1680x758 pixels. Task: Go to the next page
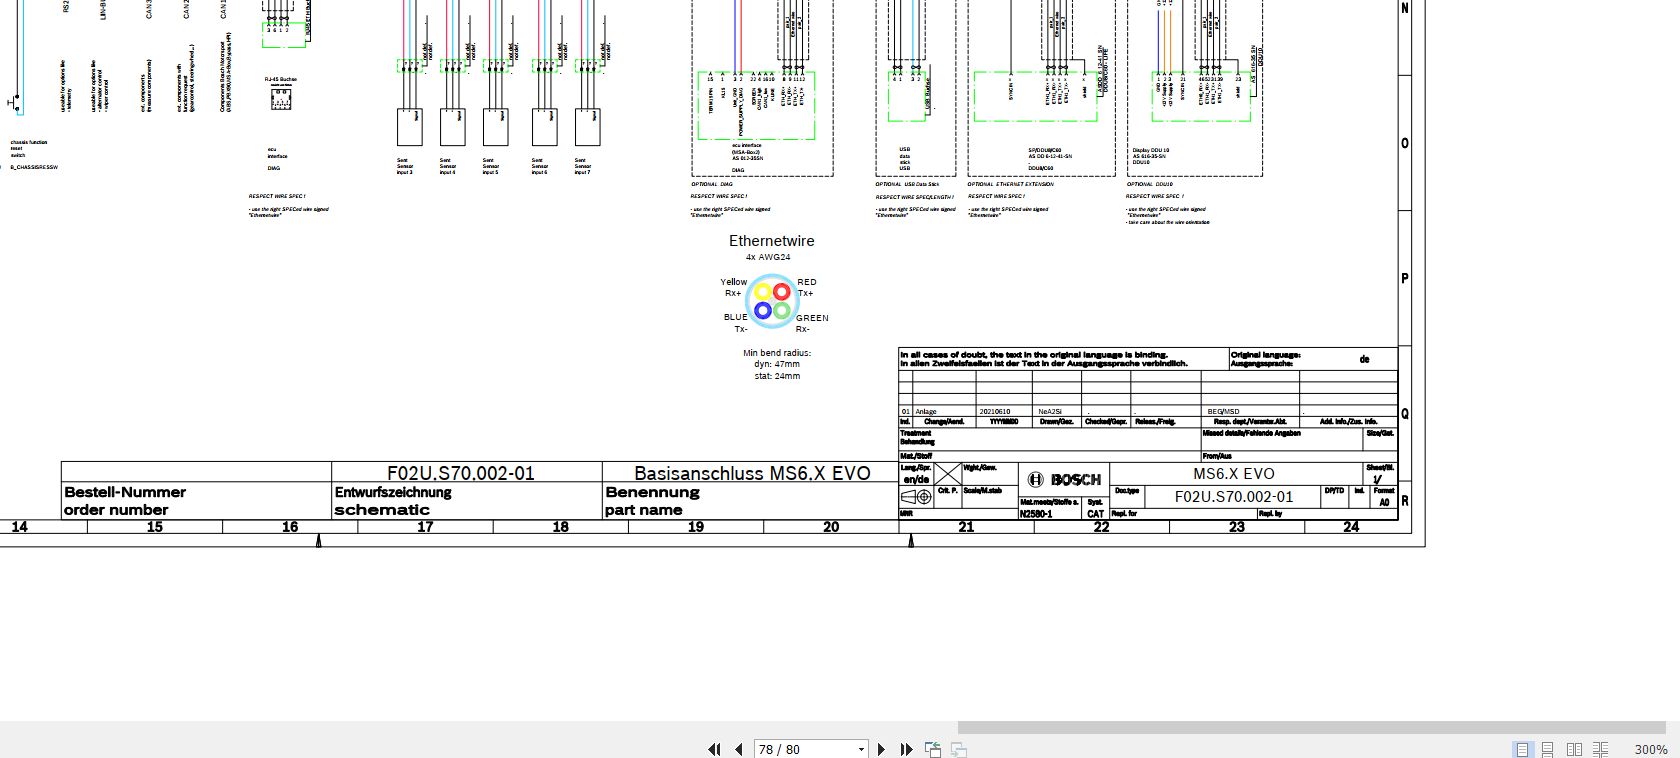(881, 749)
